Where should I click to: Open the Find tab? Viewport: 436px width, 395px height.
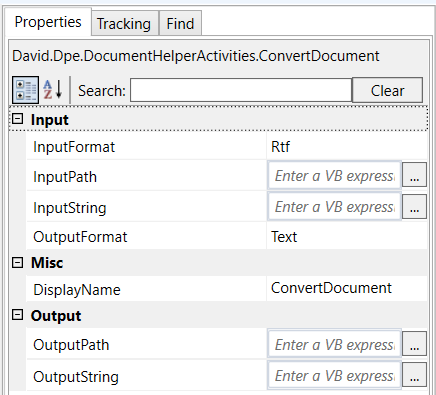point(180,23)
